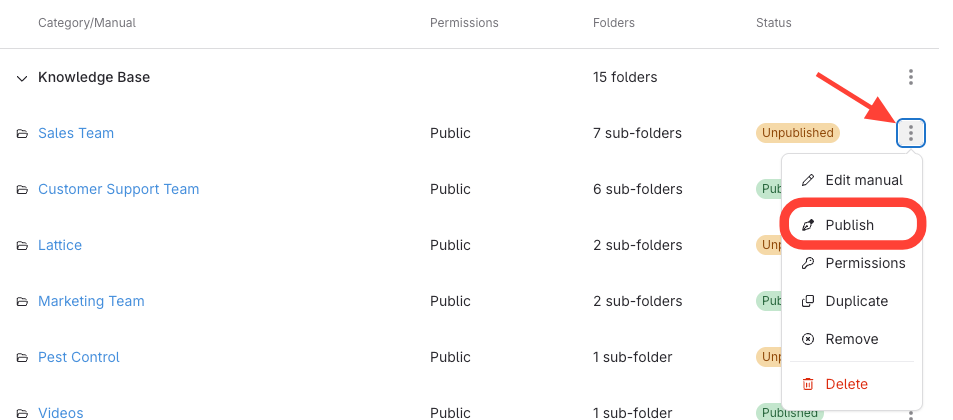953x420 pixels.
Task: Collapse the Knowledge Base category
Action: click(22, 78)
